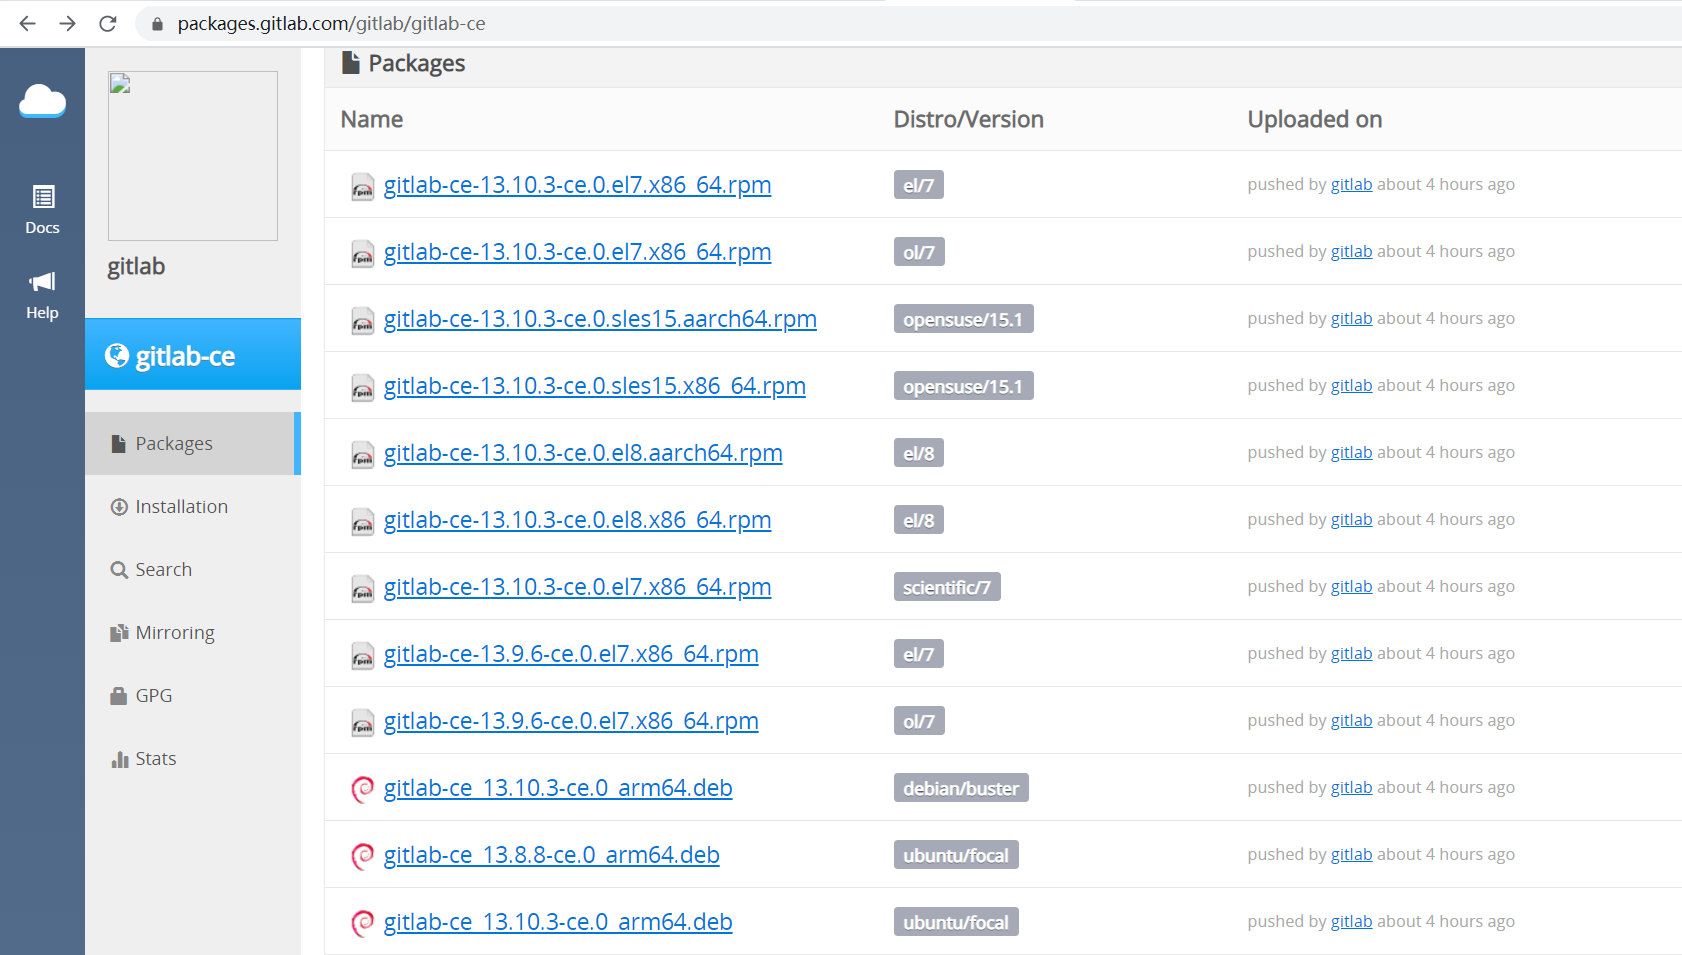This screenshot has height=955, width=1682.
Task: Click the address bar URL
Action: pos(331,23)
